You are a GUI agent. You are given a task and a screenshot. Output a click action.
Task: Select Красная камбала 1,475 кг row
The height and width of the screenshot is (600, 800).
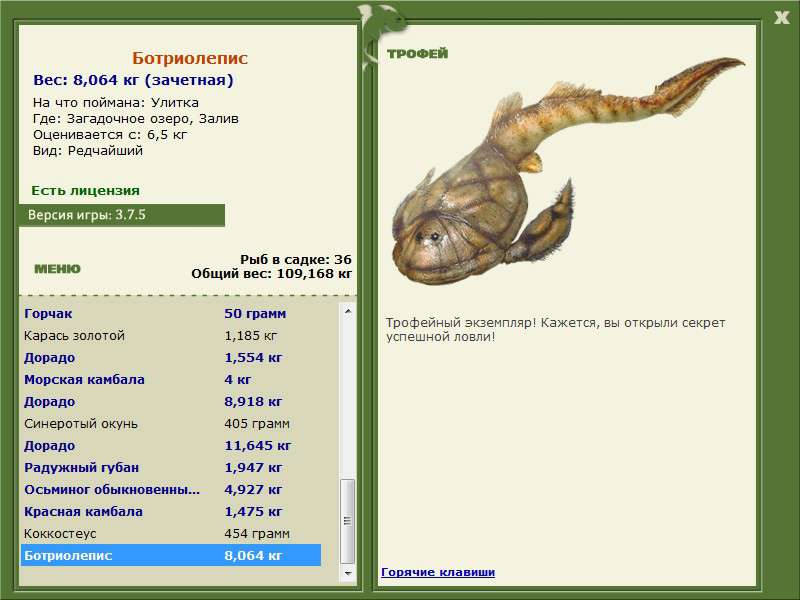171,511
